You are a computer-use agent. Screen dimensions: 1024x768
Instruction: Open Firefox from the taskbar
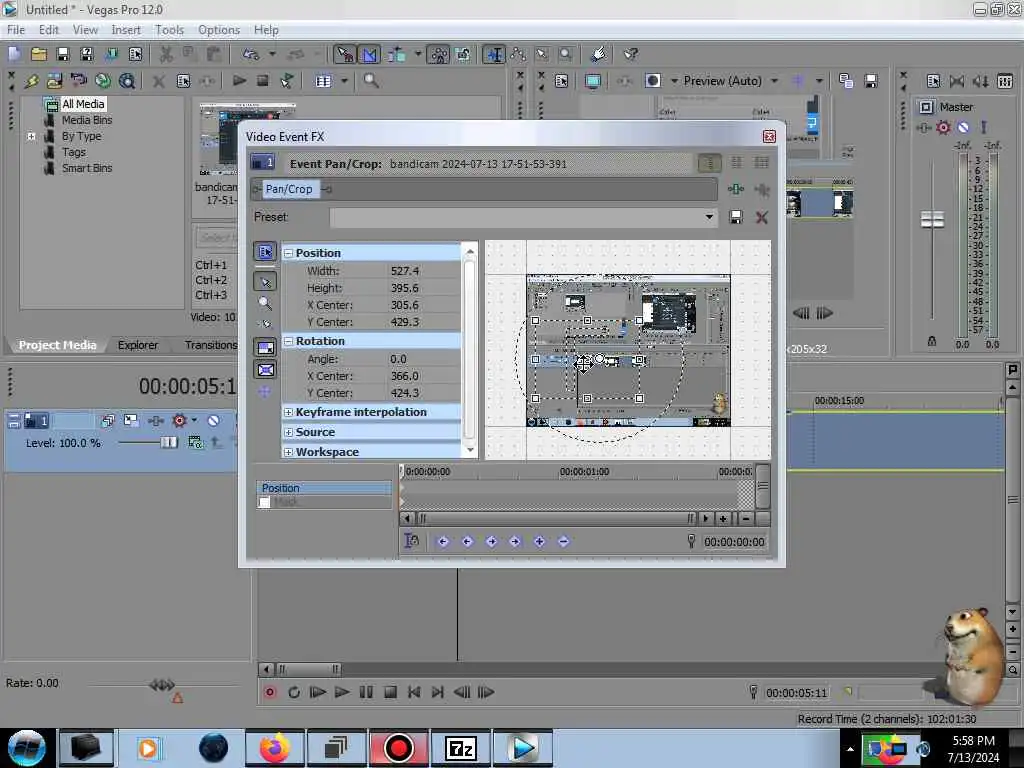(x=275, y=748)
